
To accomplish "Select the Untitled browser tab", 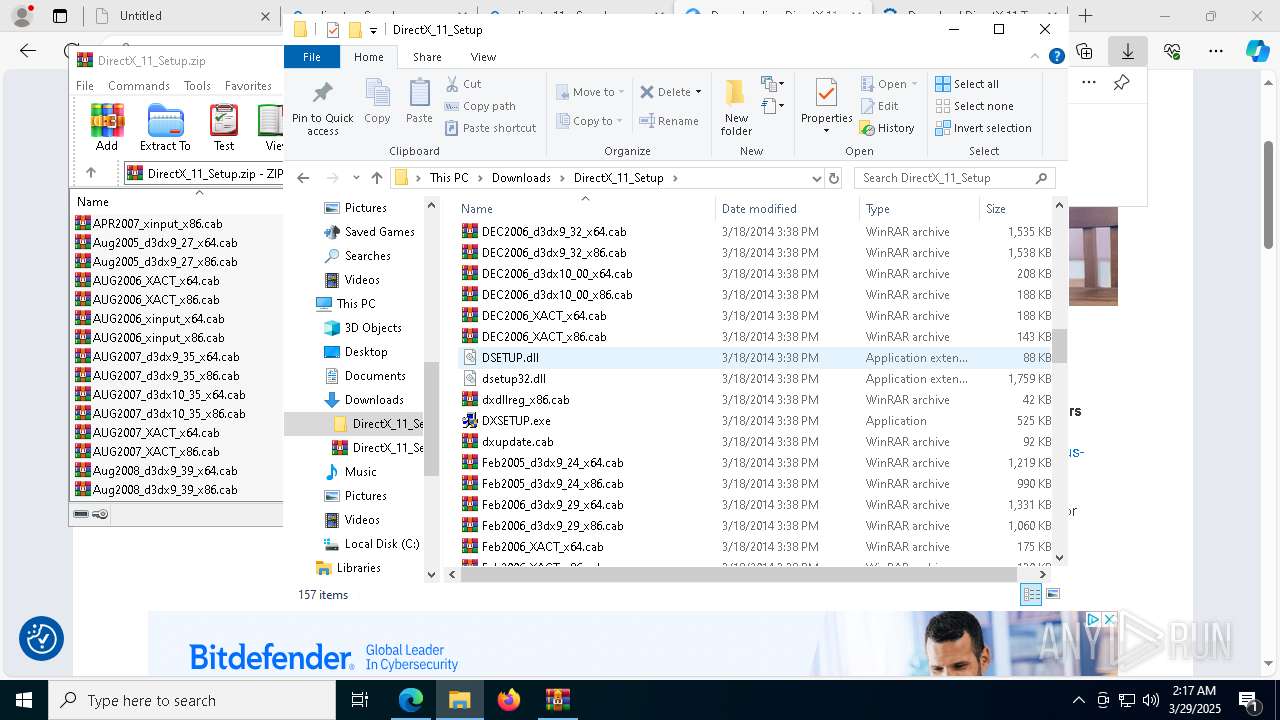I will [180, 16].
